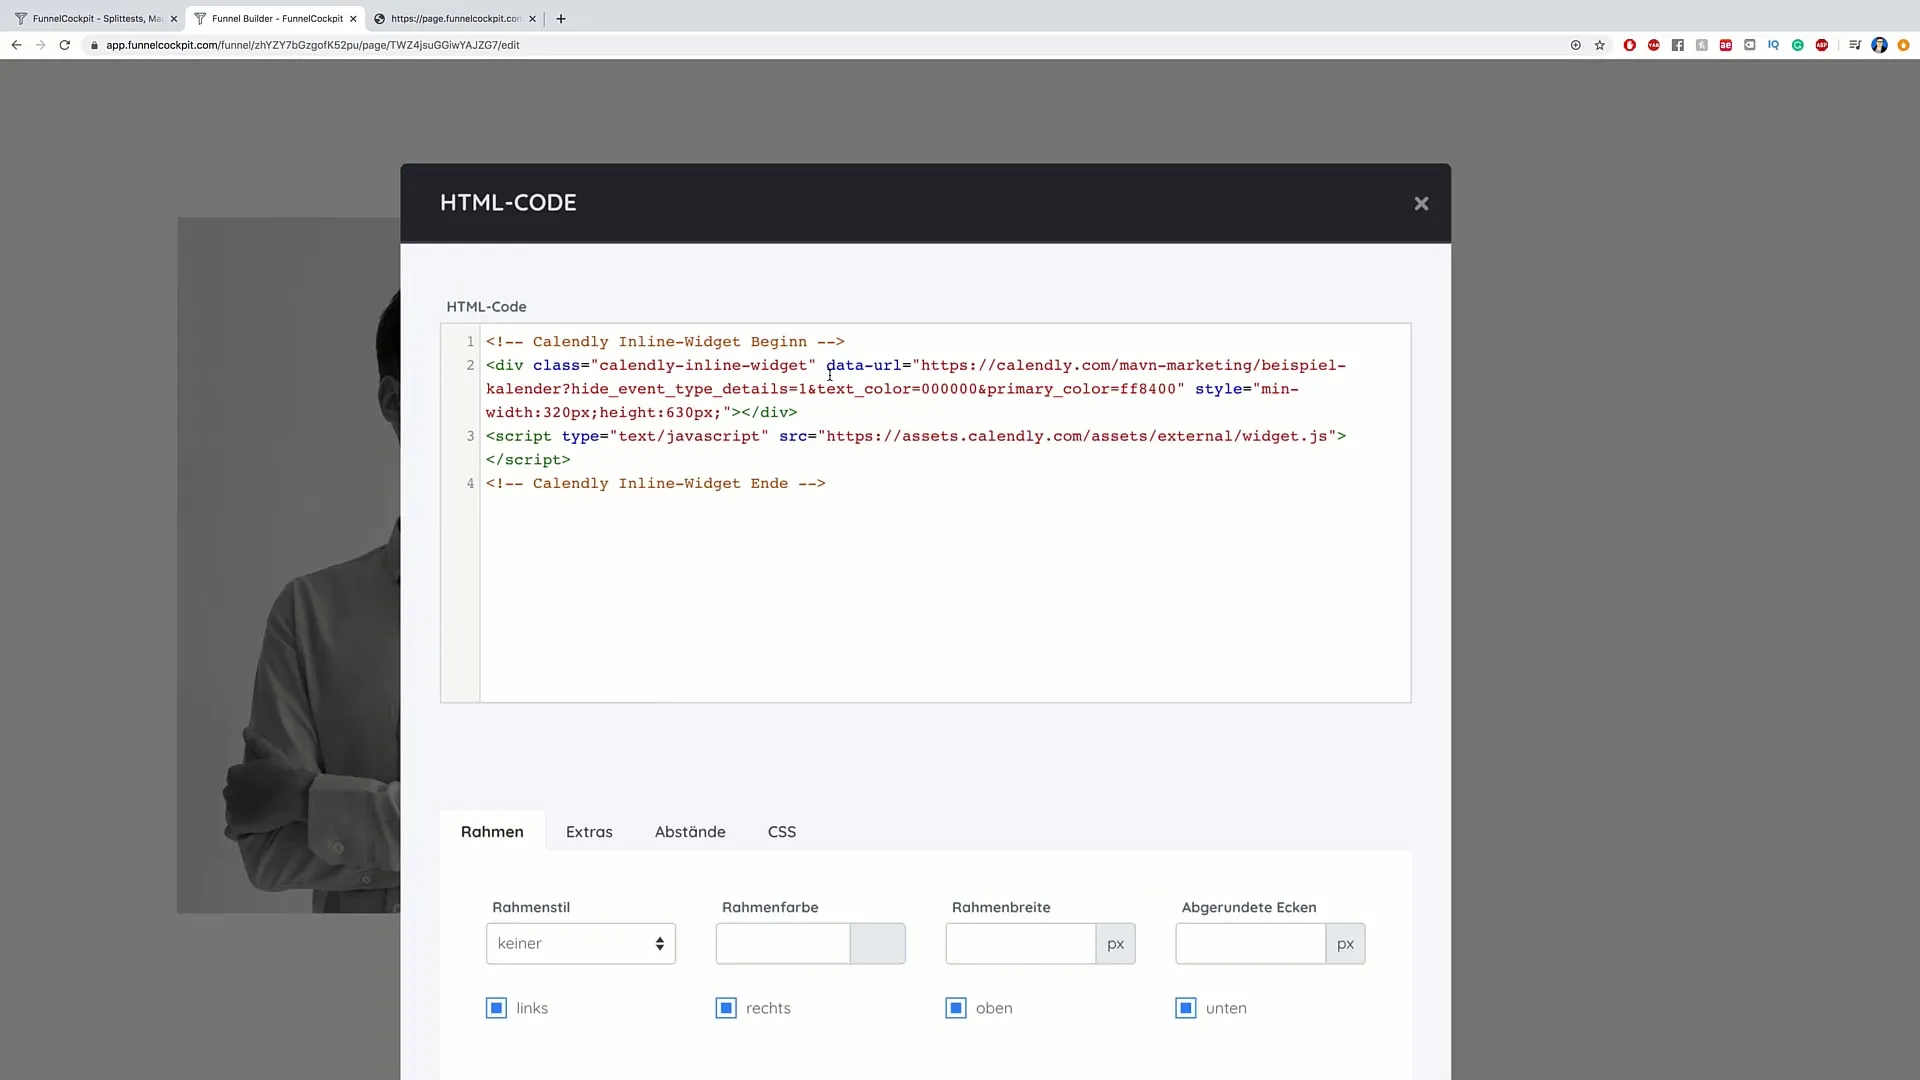Image resolution: width=1920 pixels, height=1080 pixels.
Task: Open the red ae extension icon
Action: pyautogui.click(x=1726, y=45)
